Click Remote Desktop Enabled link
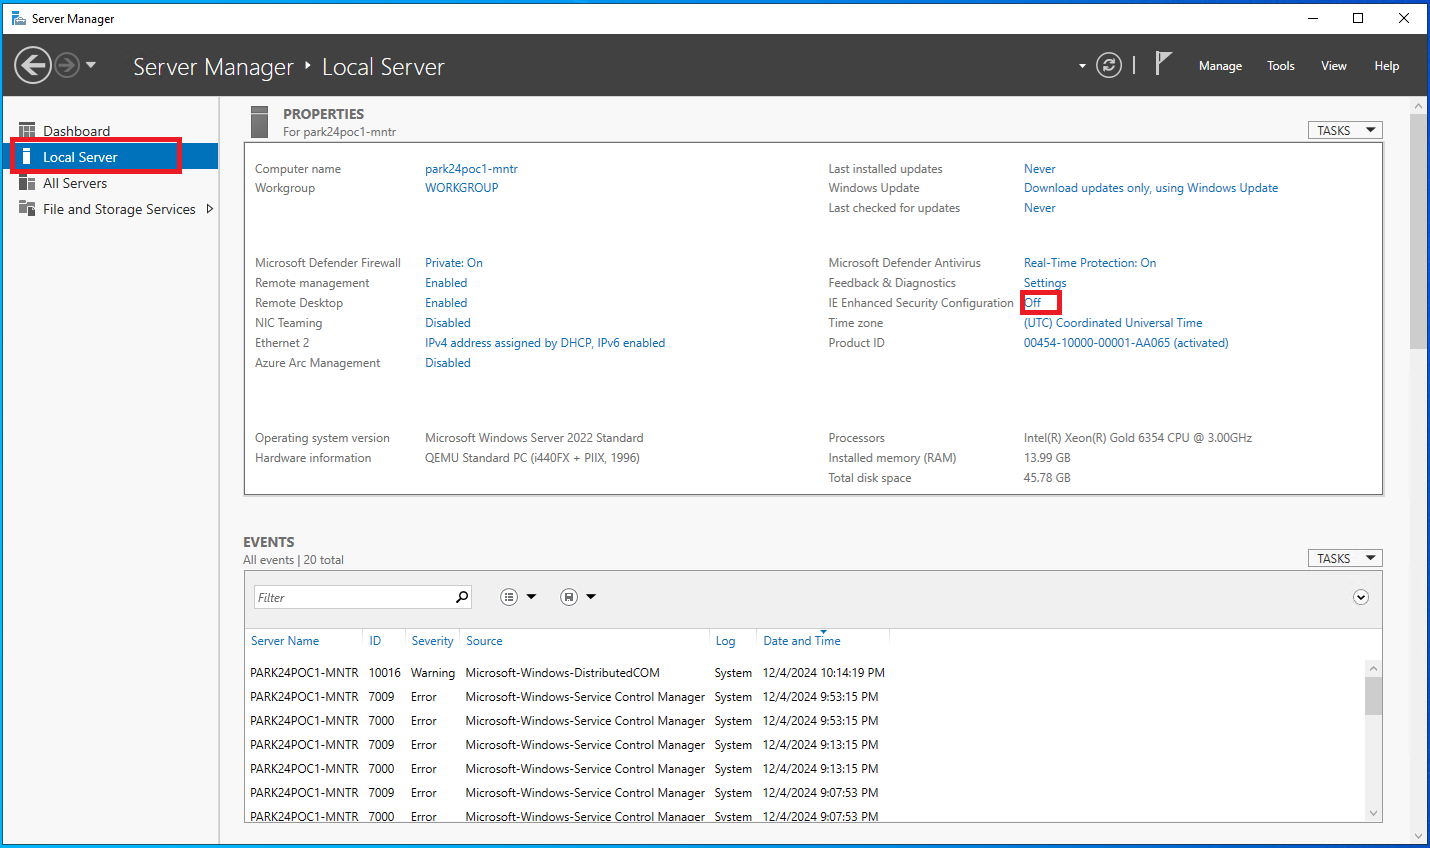This screenshot has height=848, width=1430. [446, 303]
